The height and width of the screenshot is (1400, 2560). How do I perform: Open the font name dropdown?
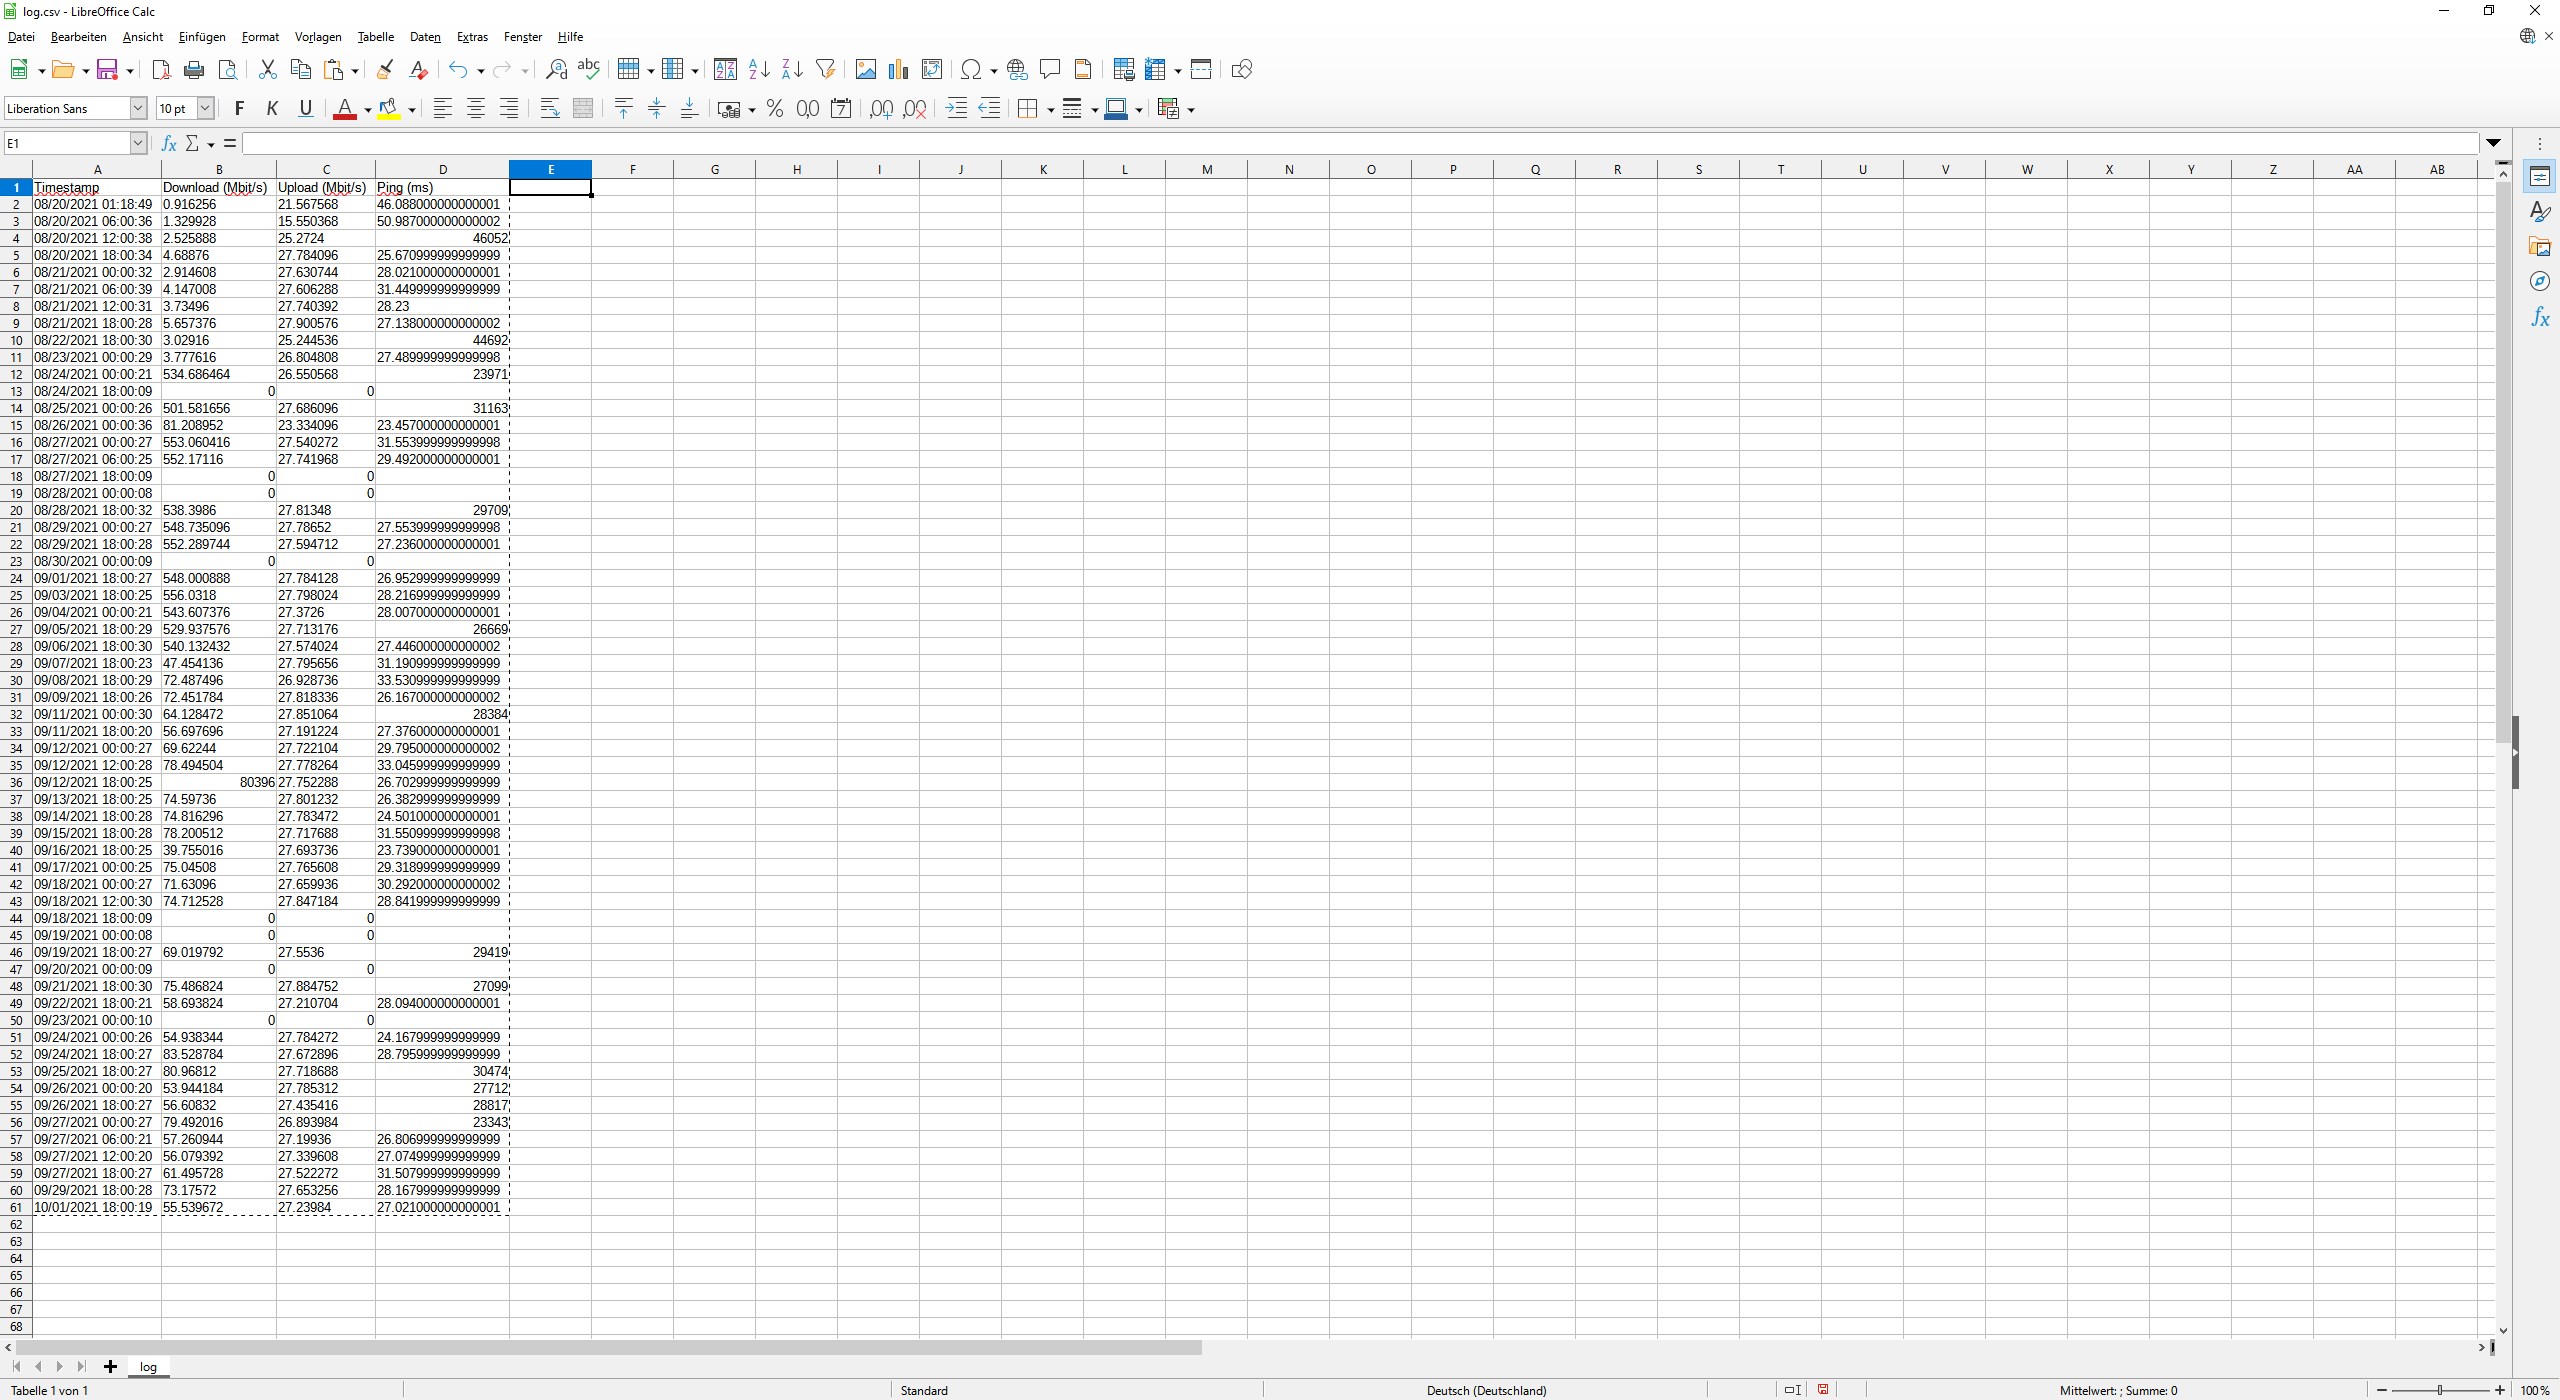click(138, 109)
